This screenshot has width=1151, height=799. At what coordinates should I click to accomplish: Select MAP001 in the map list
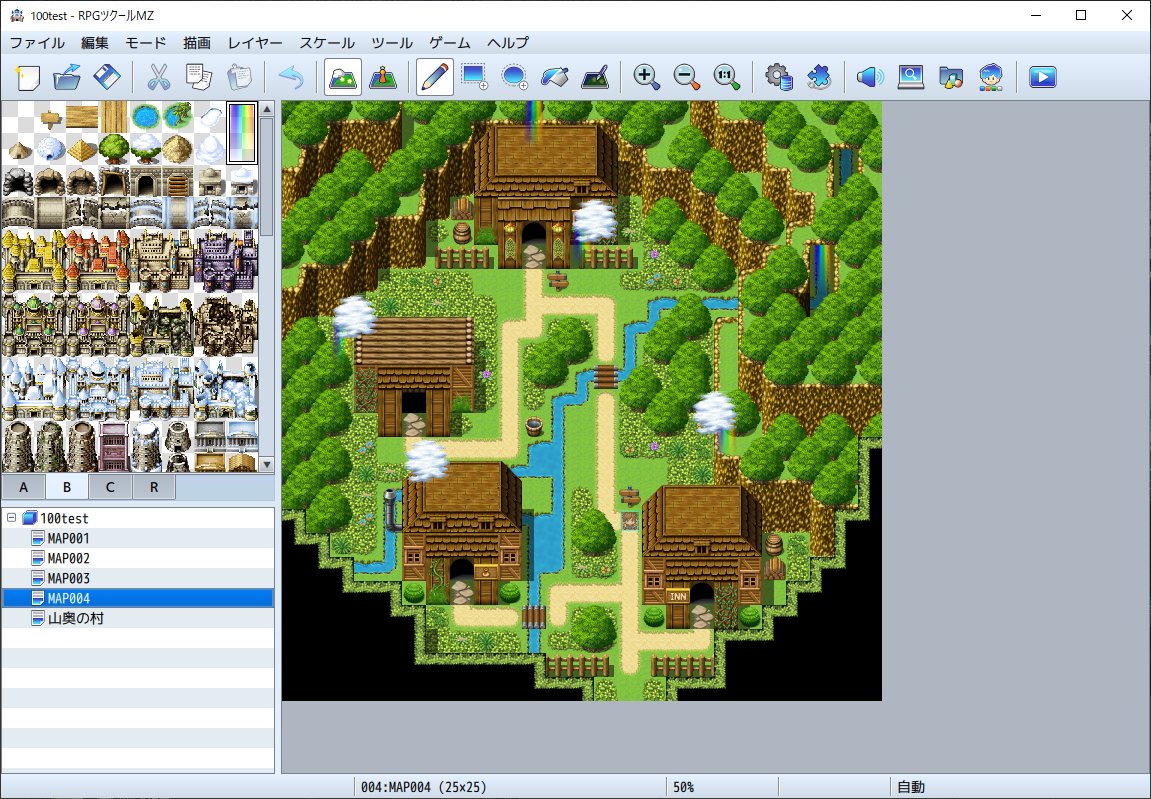[x=68, y=538]
